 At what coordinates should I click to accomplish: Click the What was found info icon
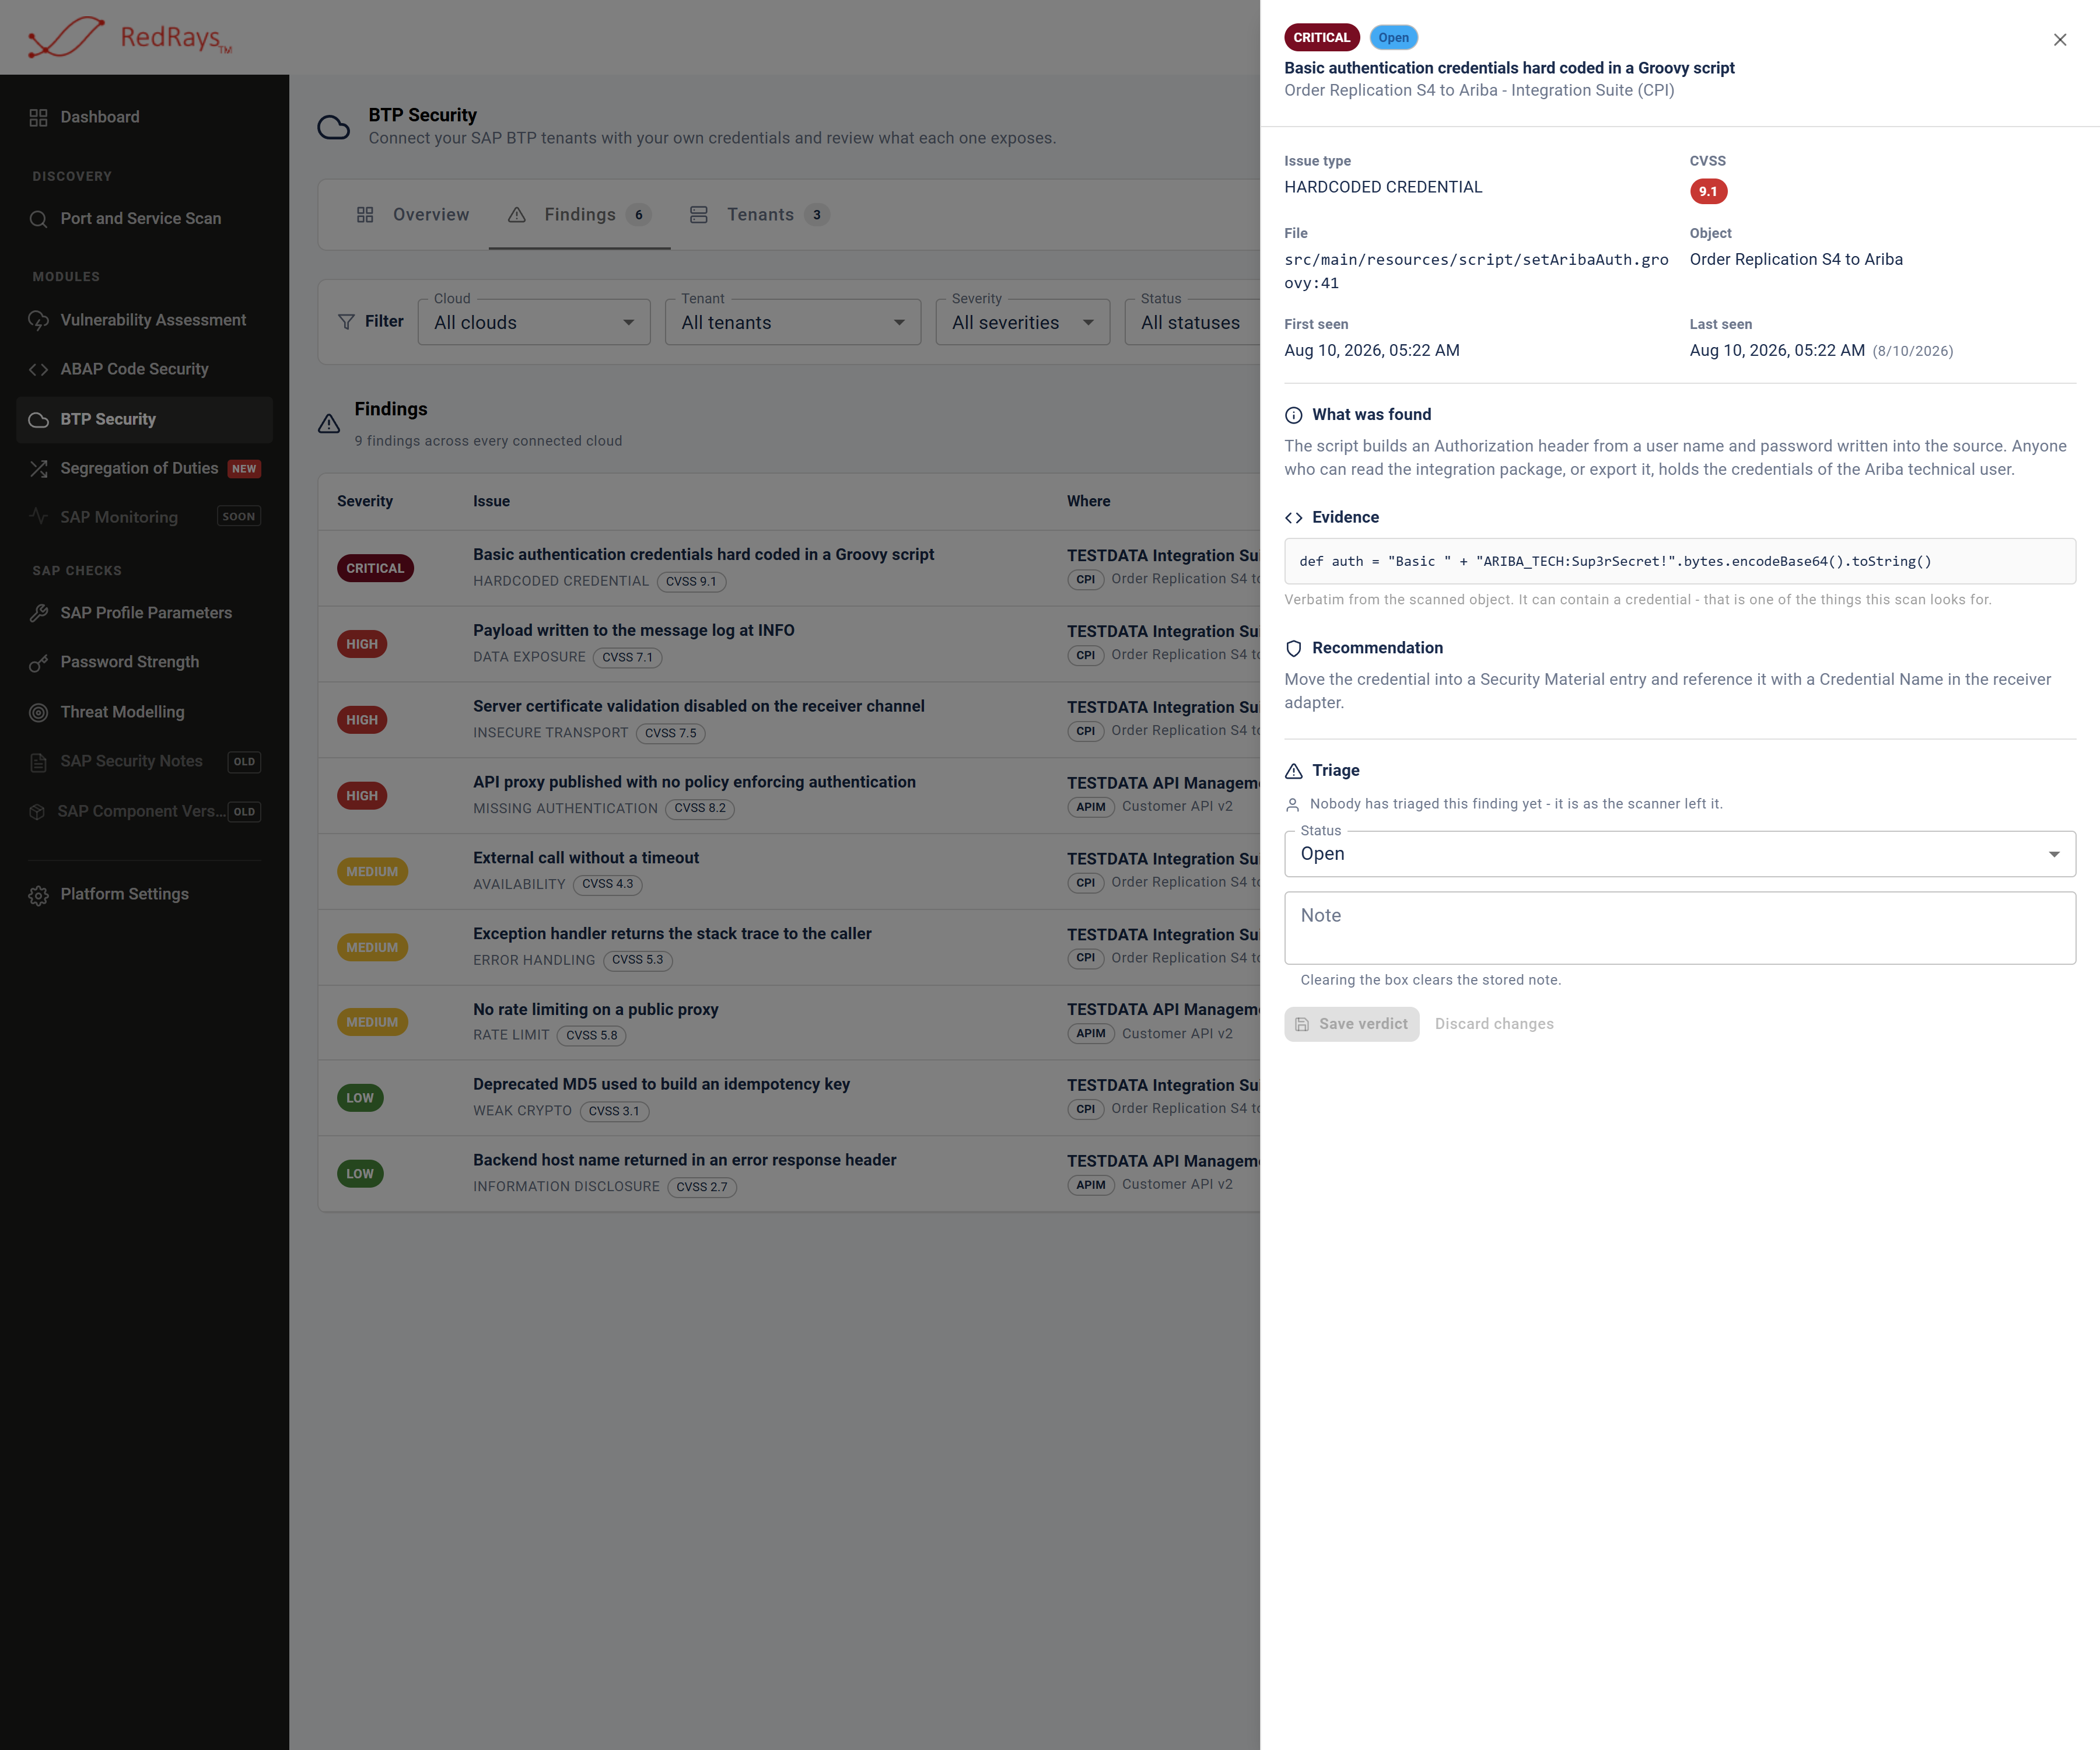point(1294,415)
